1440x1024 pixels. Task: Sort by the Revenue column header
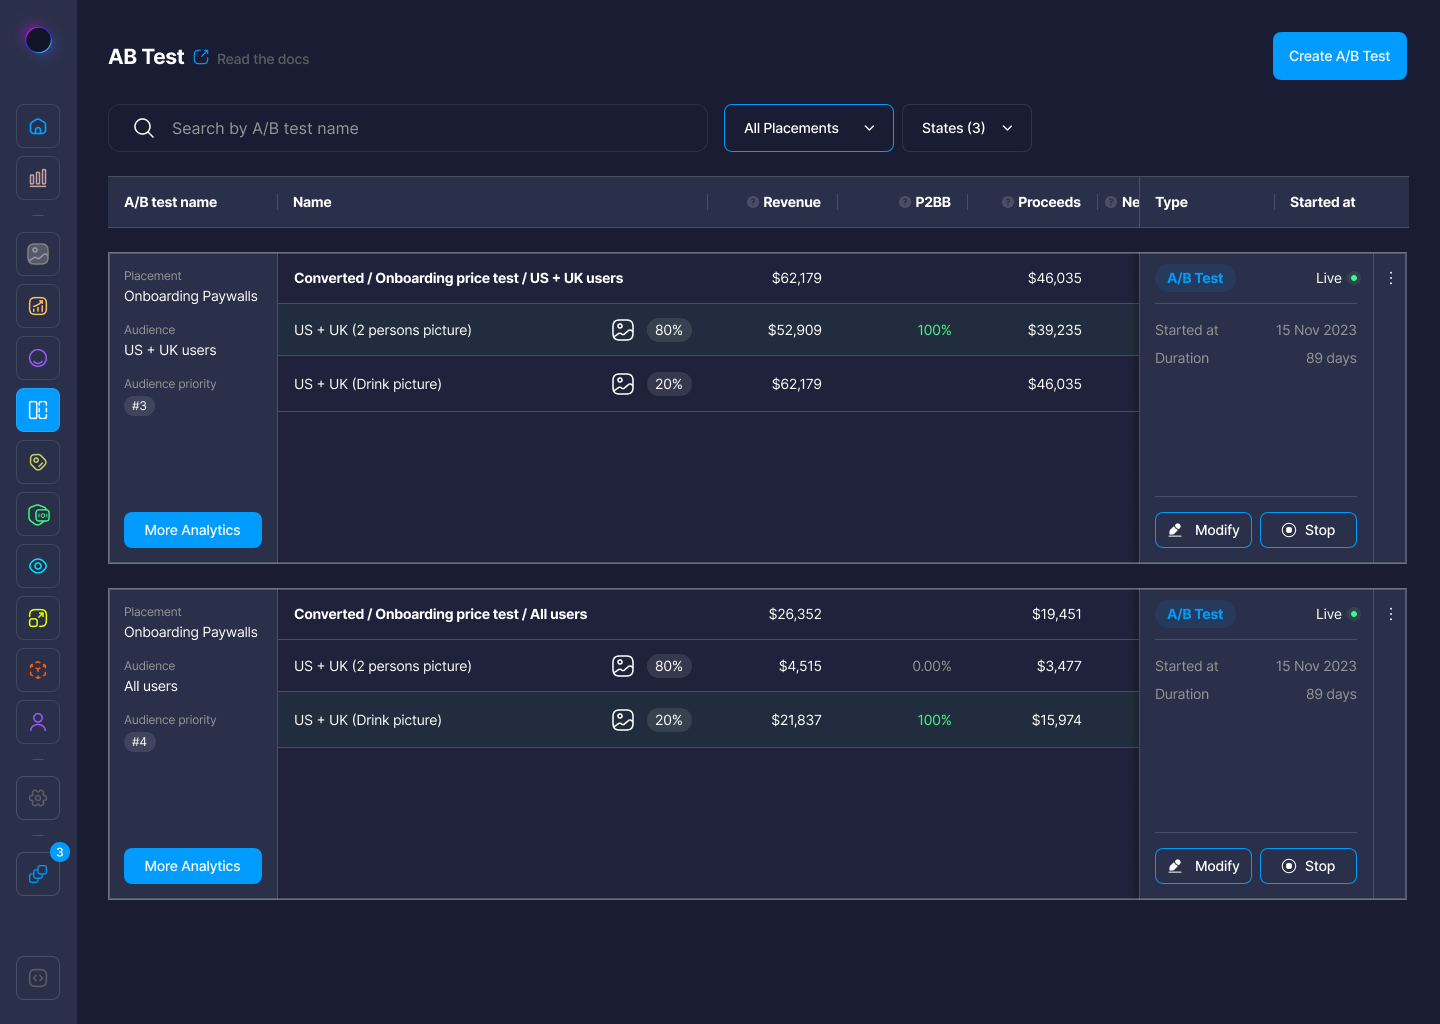pyautogui.click(x=791, y=202)
